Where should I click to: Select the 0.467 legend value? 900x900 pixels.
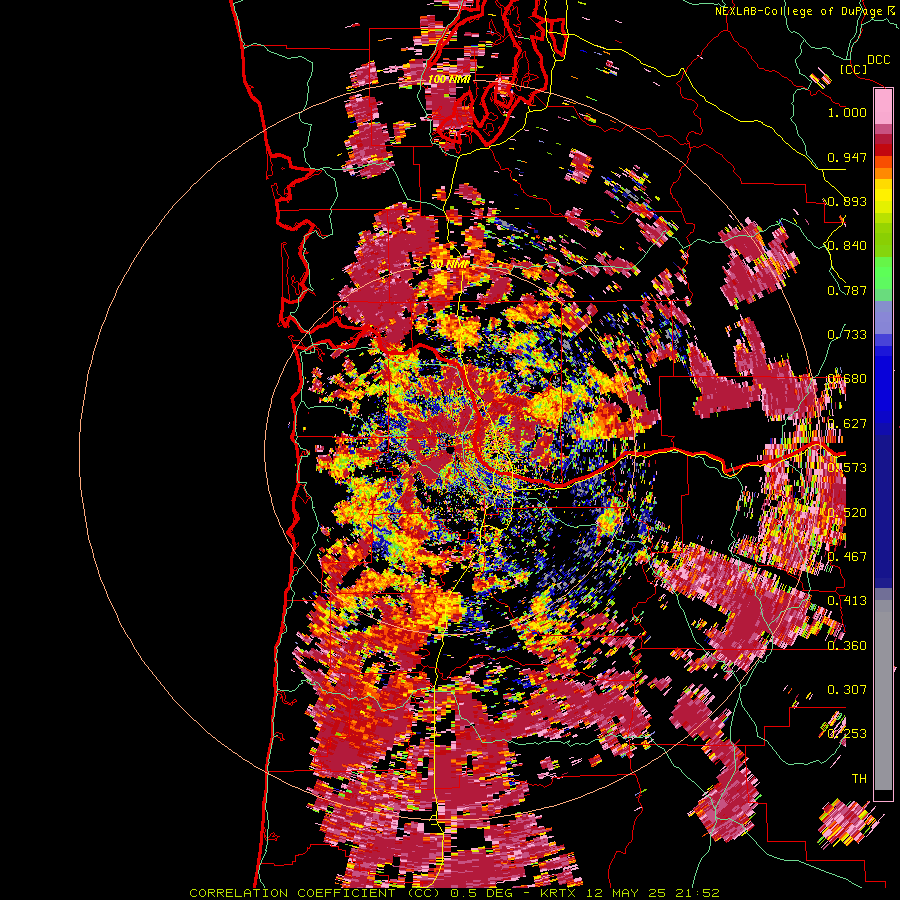pos(847,557)
